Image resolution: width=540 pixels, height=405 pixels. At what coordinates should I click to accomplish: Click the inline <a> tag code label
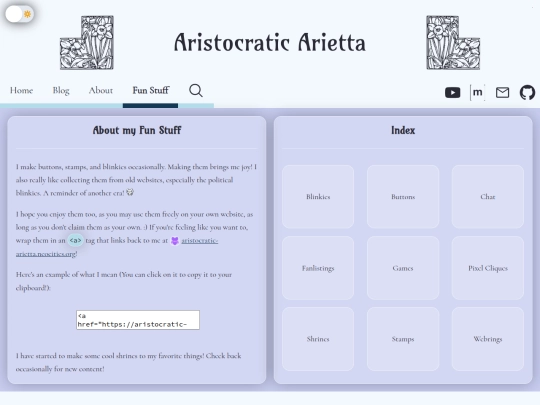(75, 240)
